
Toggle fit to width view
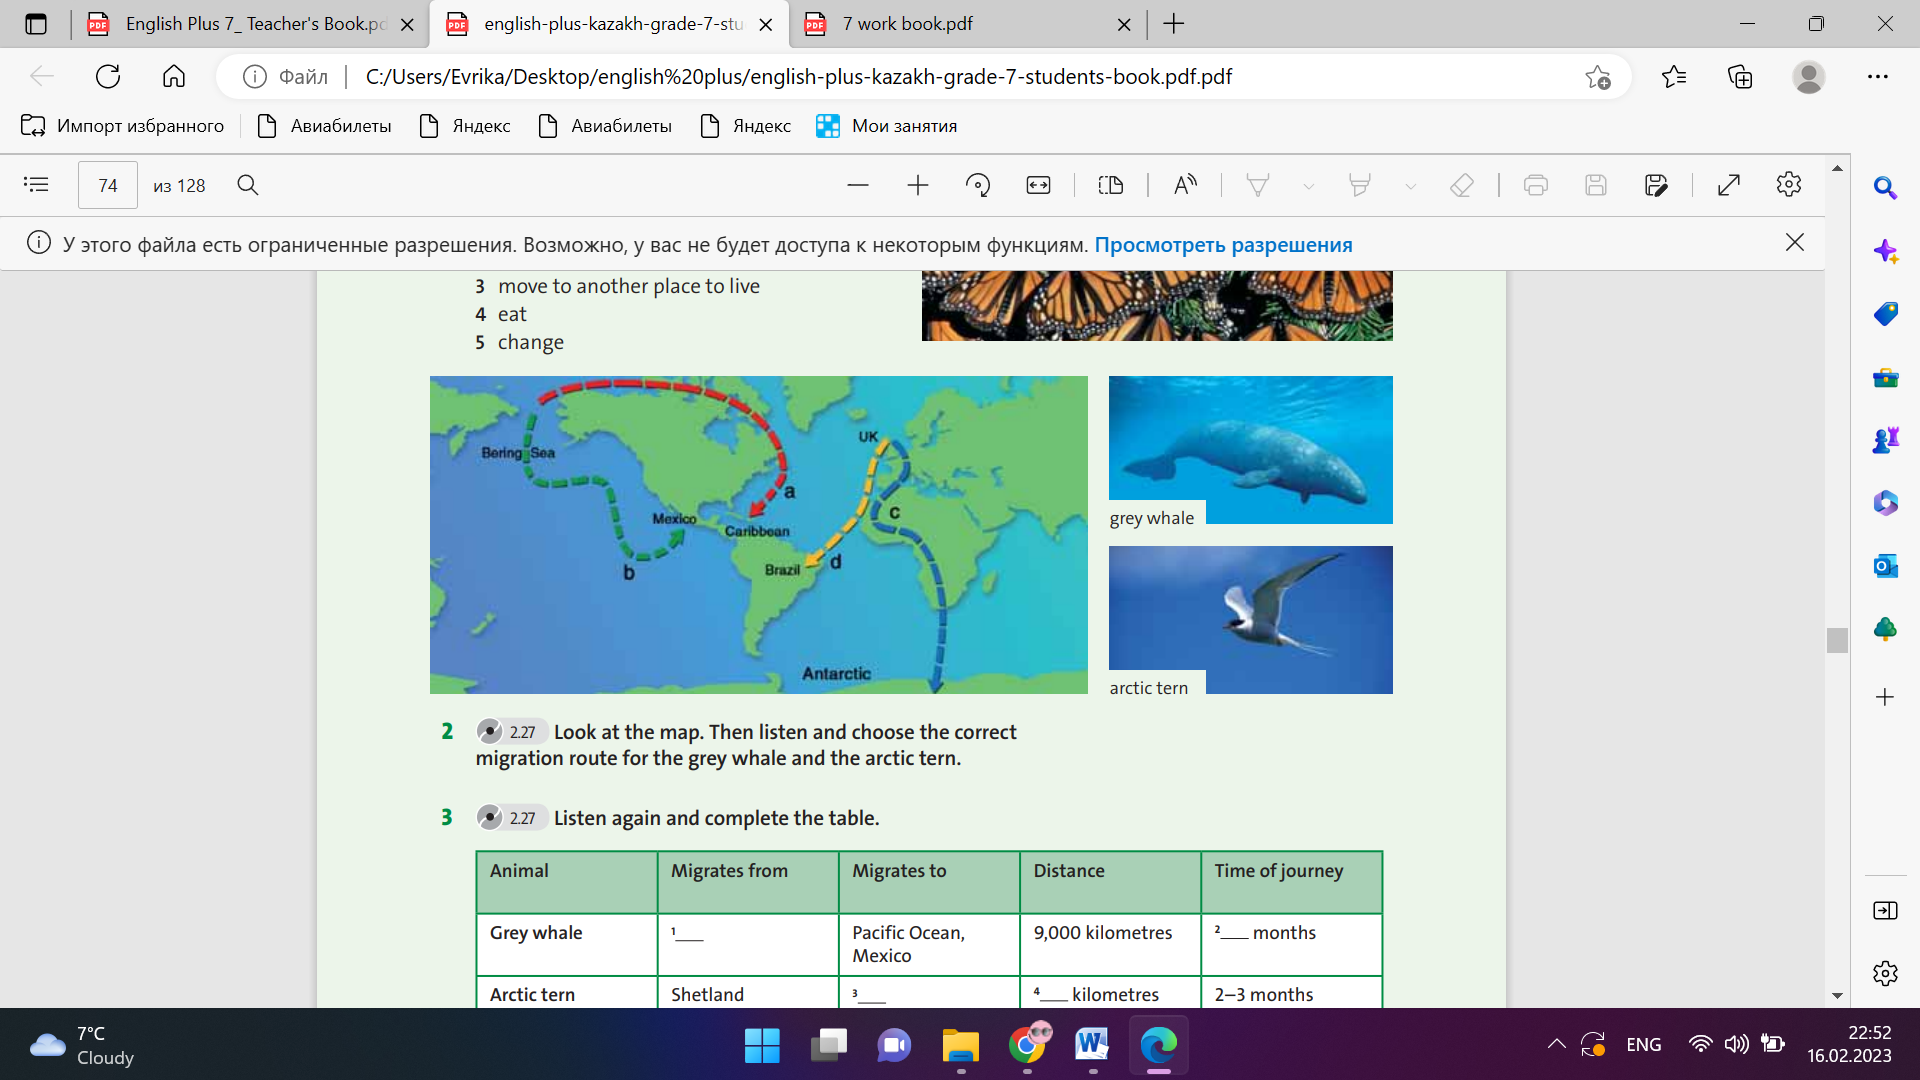[x=1038, y=185]
